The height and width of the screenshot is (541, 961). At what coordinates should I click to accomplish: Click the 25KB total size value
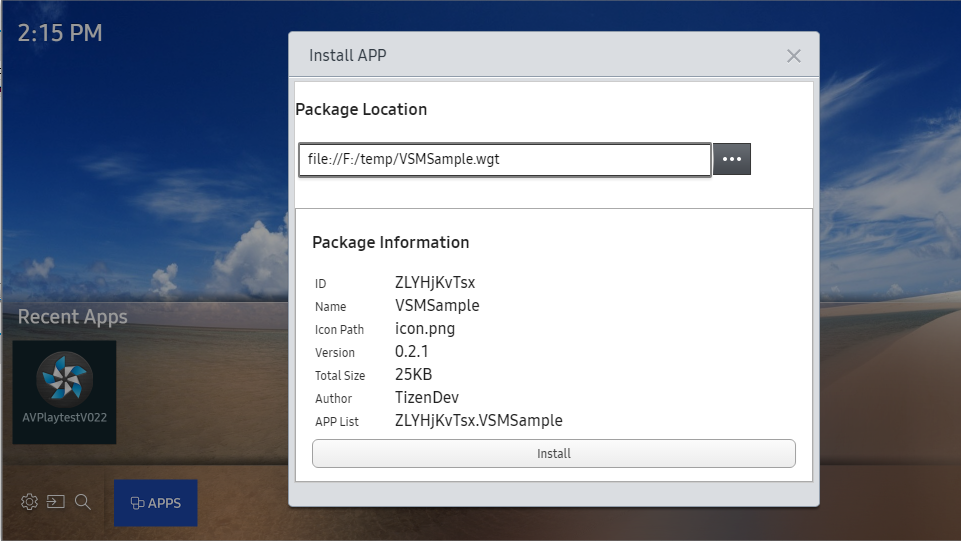pyautogui.click(x=413, y=375)
